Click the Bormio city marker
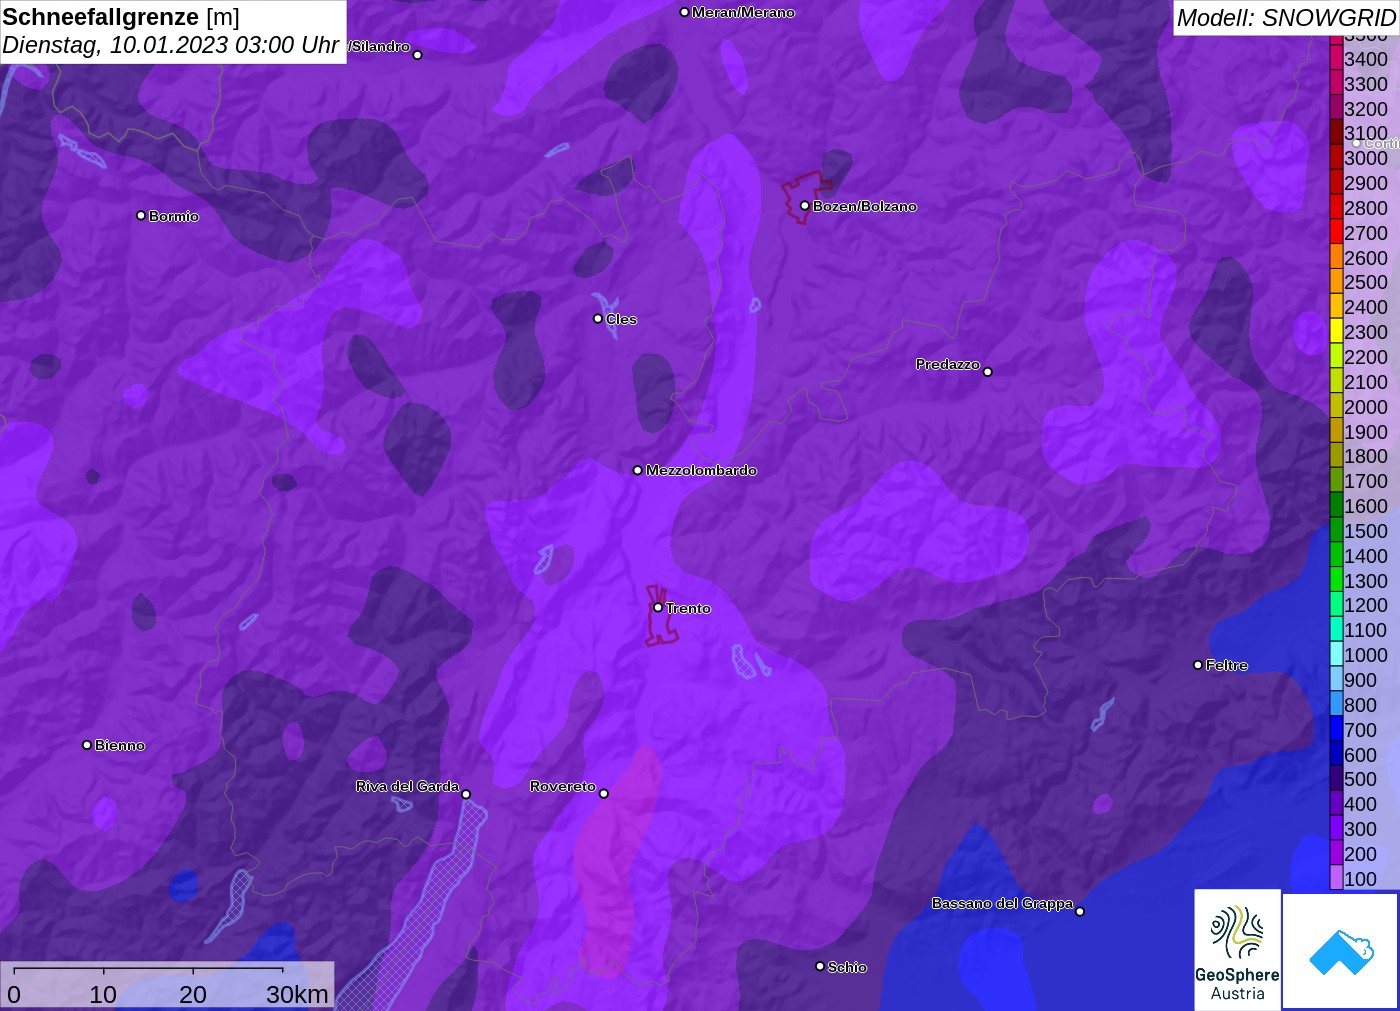Screen dimensions: 1400x1011 click(141, 215)
